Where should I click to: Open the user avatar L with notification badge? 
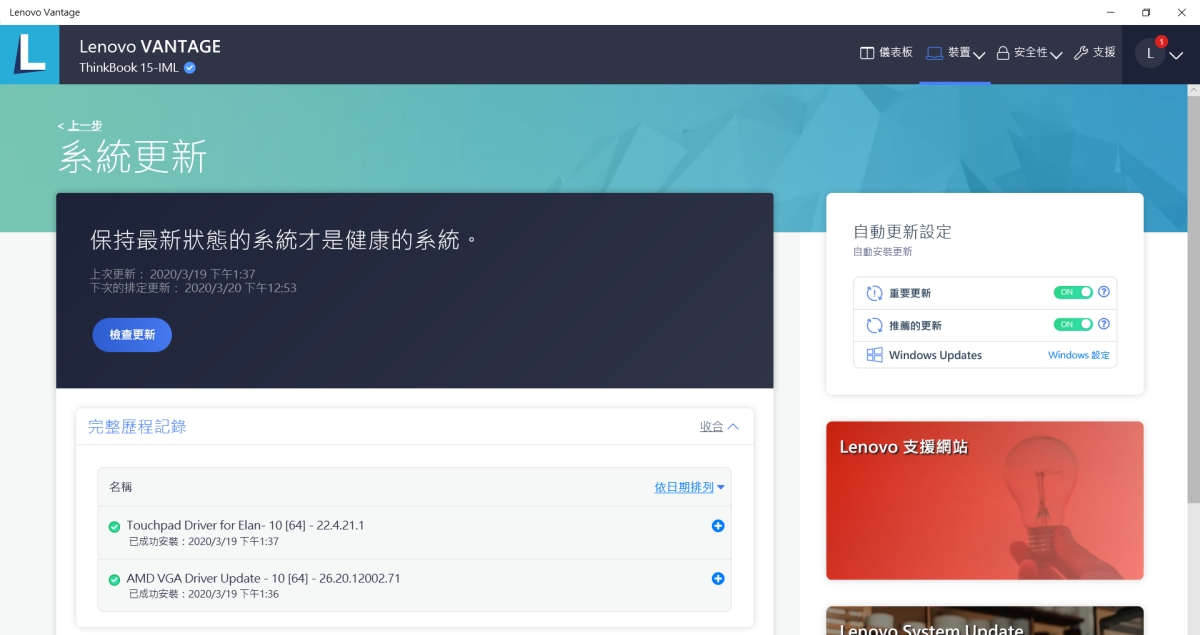pyautogui.click(x=1150, y=54)
